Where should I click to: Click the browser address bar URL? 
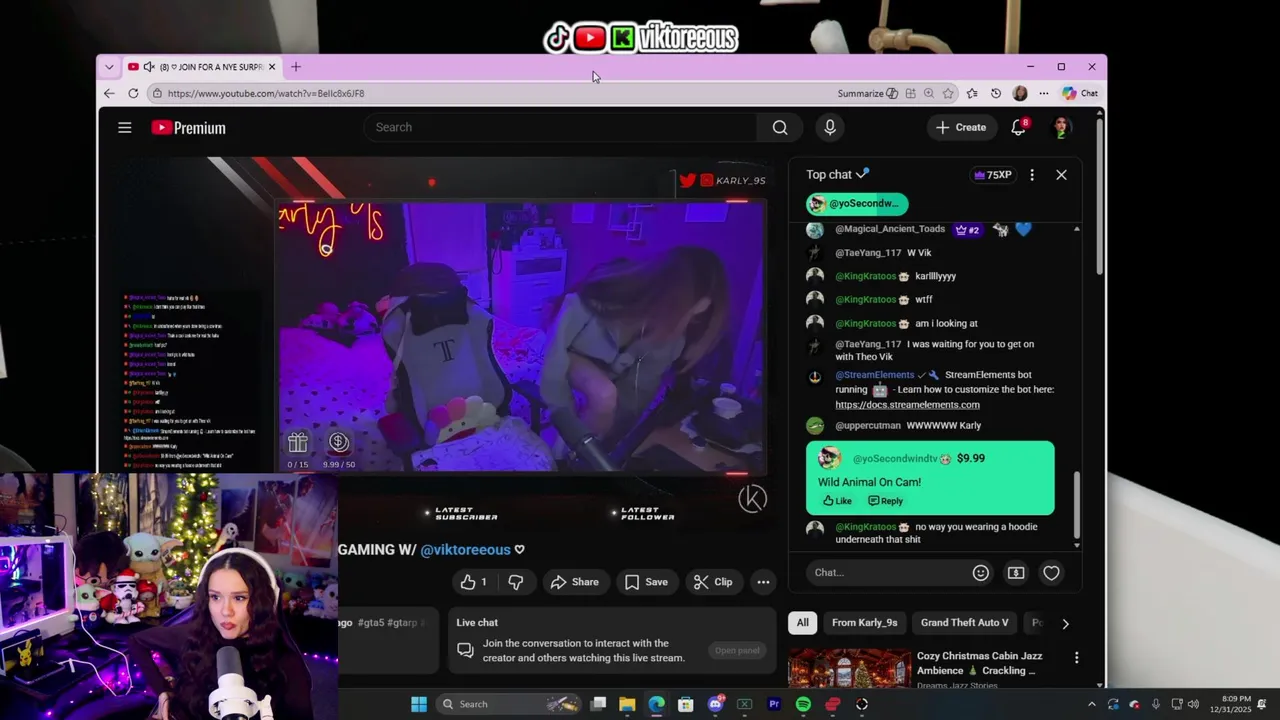pos(266,93)
